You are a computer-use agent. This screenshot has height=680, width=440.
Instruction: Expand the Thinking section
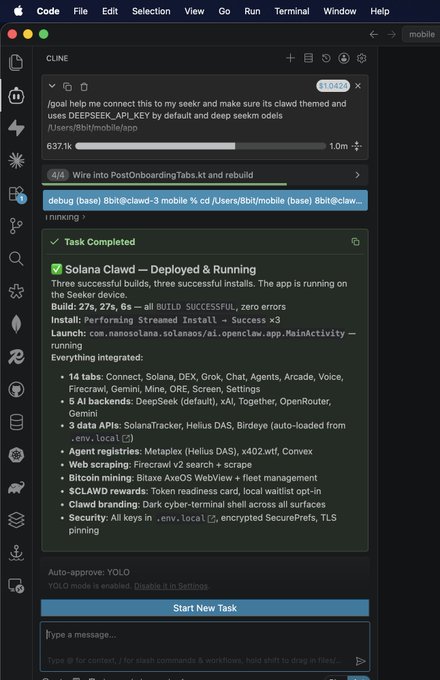pyautogui.click(x=65, y=217)
